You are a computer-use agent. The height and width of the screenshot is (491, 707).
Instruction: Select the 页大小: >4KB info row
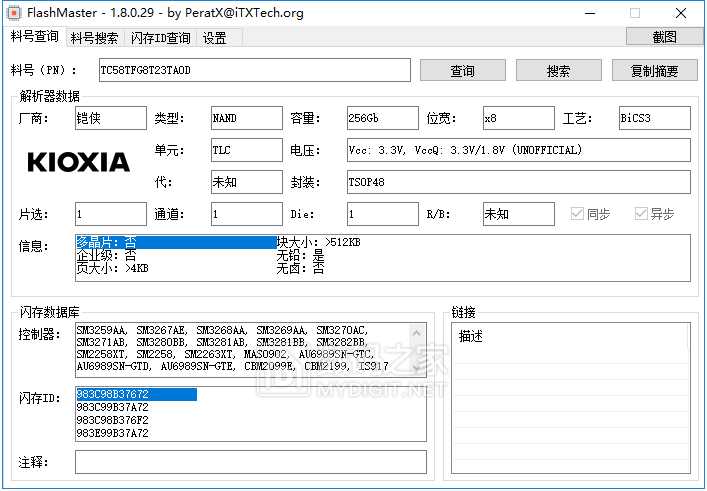(113, 268)
